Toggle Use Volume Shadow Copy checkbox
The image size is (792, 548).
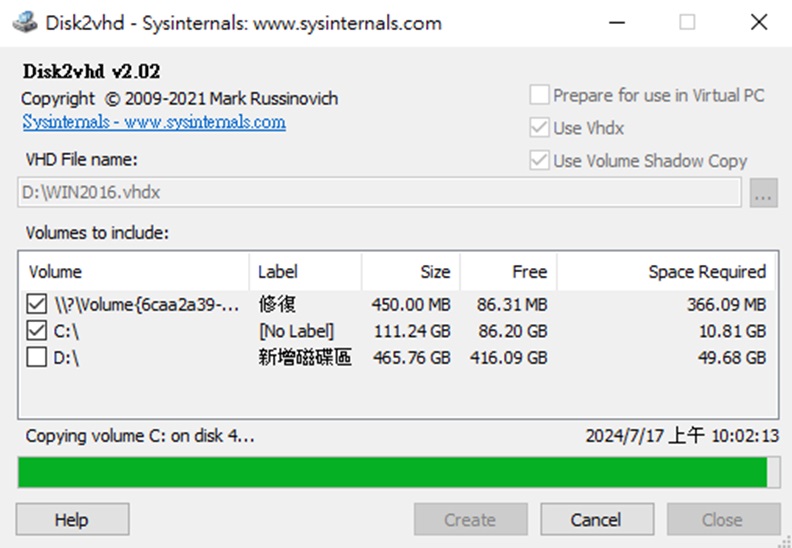point(539,161)
